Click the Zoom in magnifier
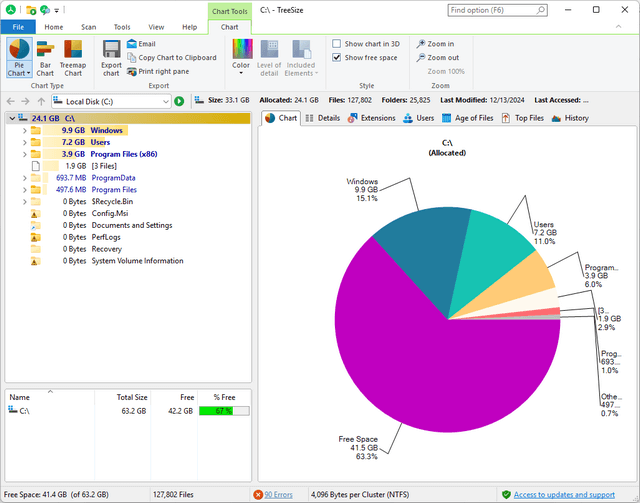 420,44
